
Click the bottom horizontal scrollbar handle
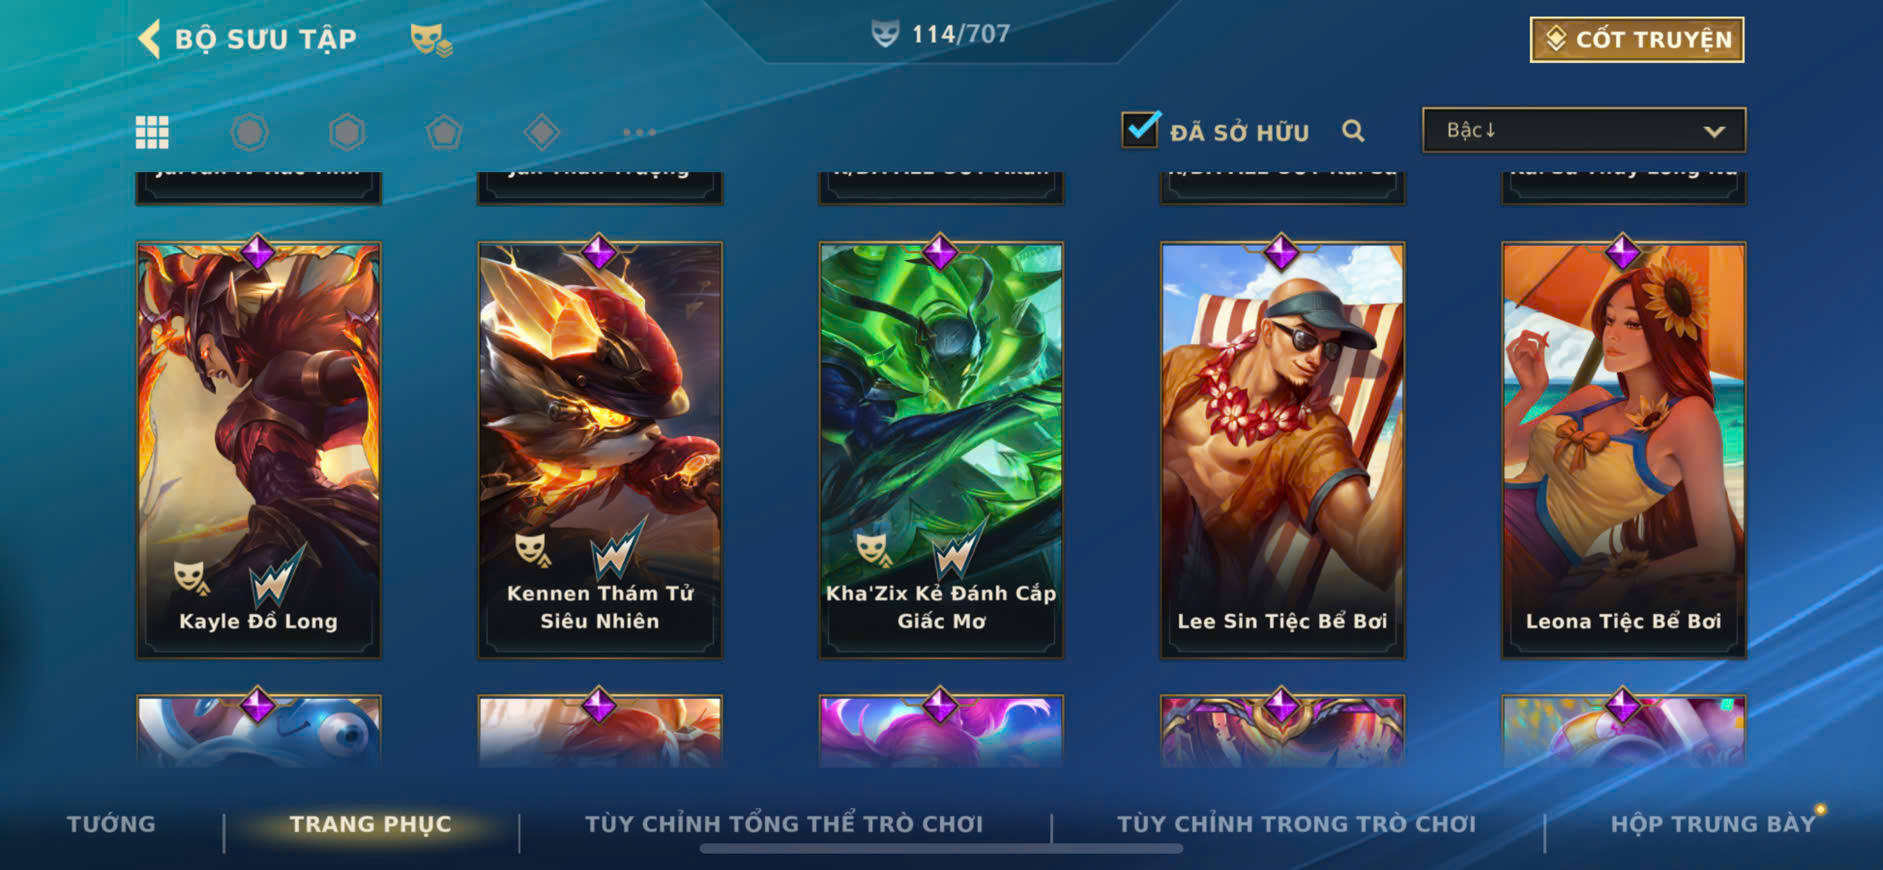941,849
